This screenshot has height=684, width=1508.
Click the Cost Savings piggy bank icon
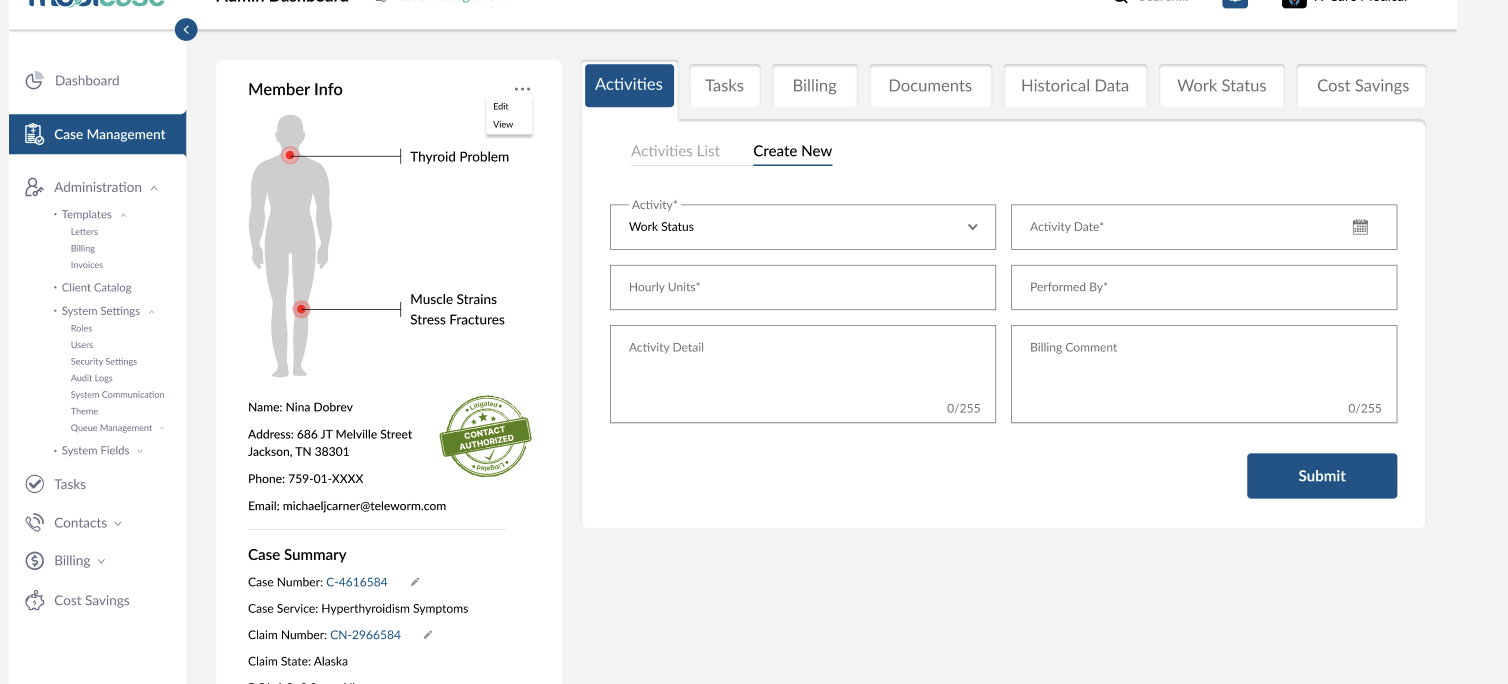35,600
